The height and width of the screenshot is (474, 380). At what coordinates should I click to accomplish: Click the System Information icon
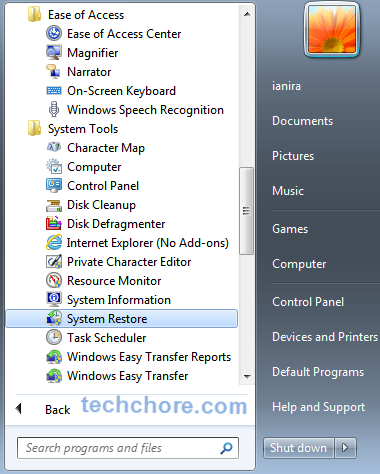[54, 300]
